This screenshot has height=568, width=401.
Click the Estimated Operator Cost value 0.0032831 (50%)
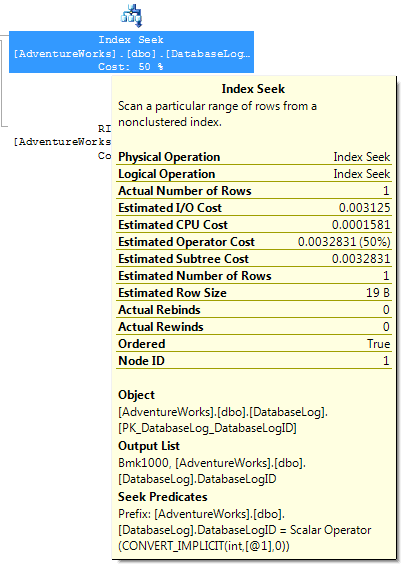(344, 242)
